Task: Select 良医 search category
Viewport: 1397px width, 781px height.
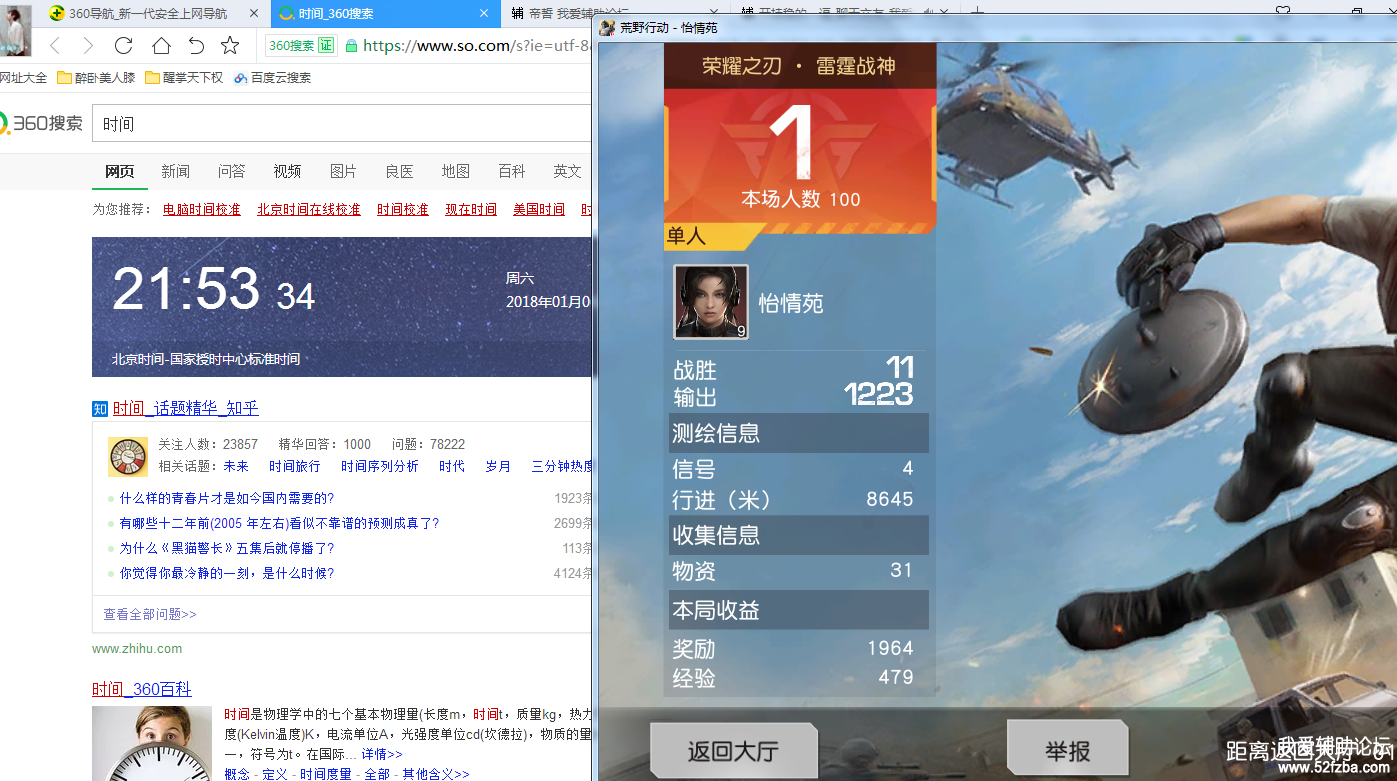Action: pyautogui.click(x=399, y=171)
